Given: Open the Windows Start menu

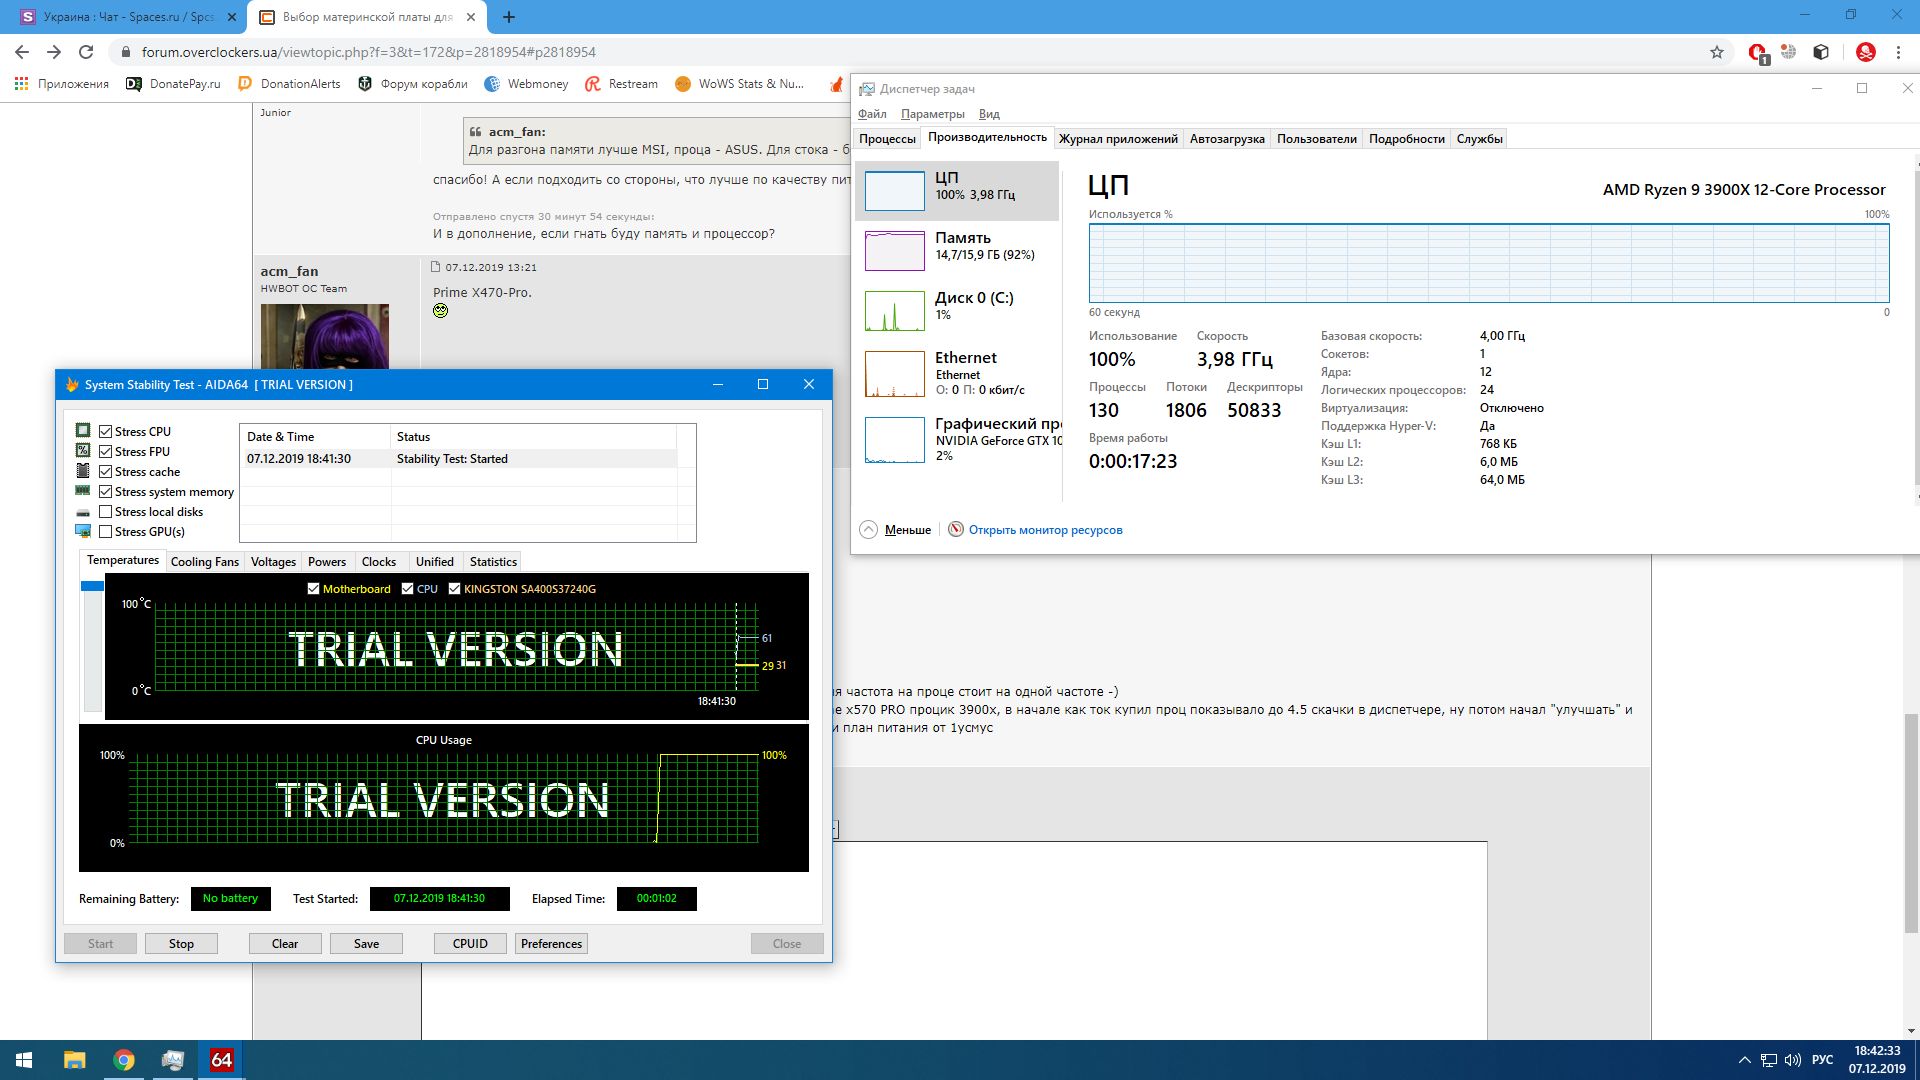Looking at the screenshot, I should click(x=24, y=1060).
